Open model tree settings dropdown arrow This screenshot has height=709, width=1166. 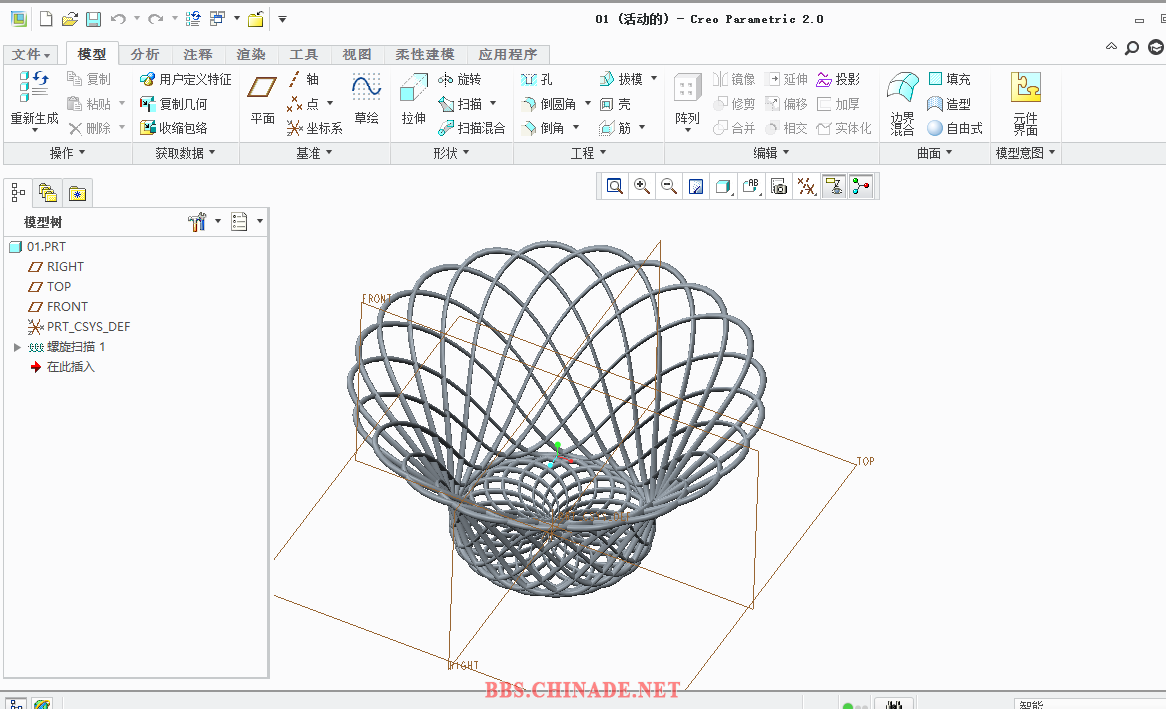coord(219,222)
